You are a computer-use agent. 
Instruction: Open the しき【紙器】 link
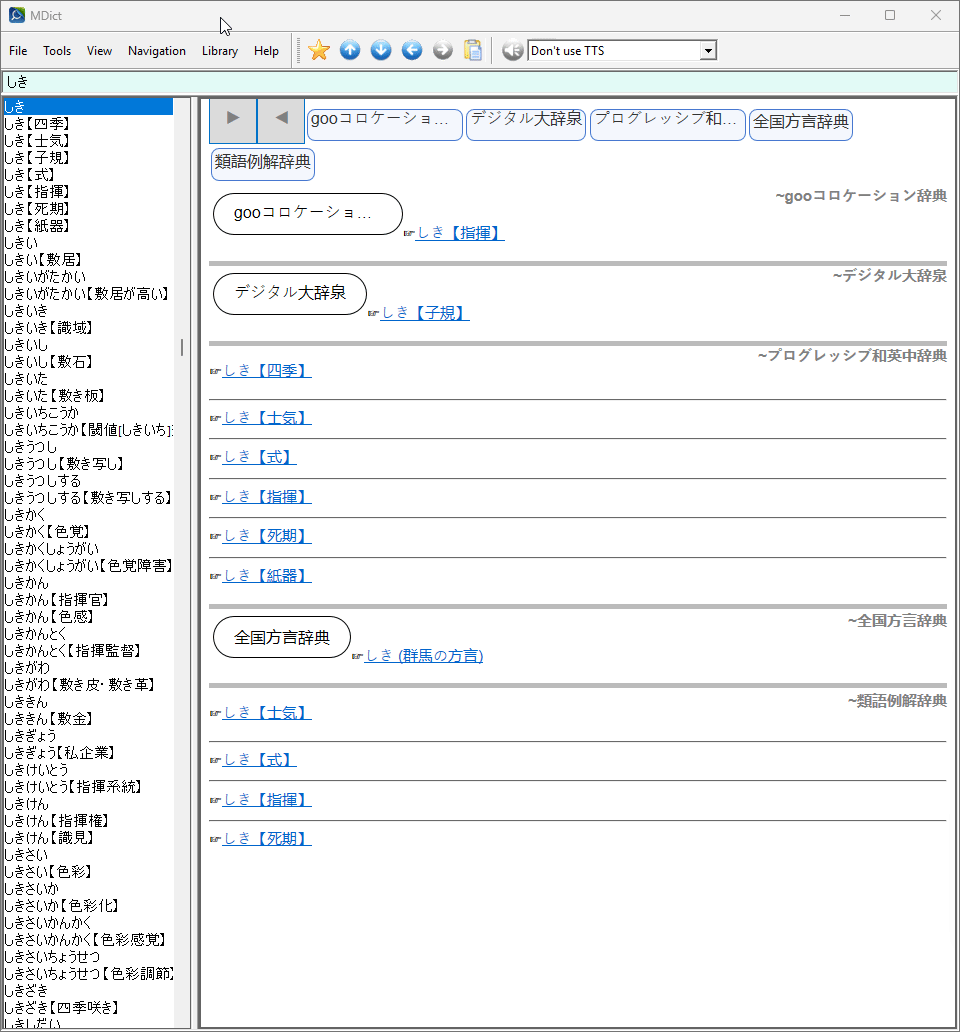266,576
